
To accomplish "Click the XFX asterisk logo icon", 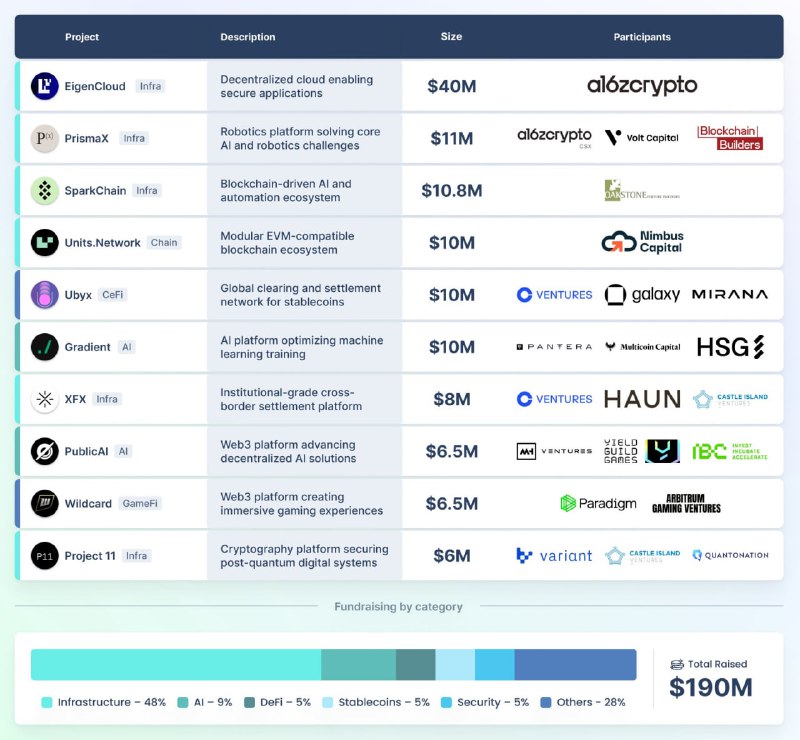I will 44,399.
